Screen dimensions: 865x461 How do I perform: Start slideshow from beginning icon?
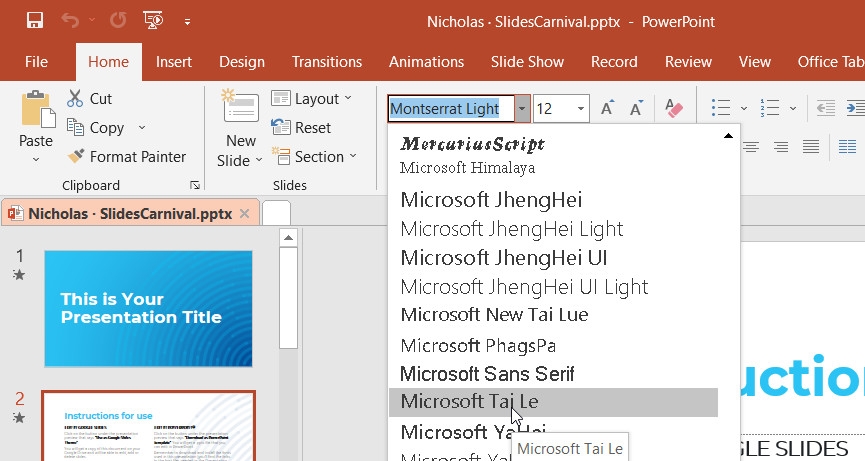153,21
